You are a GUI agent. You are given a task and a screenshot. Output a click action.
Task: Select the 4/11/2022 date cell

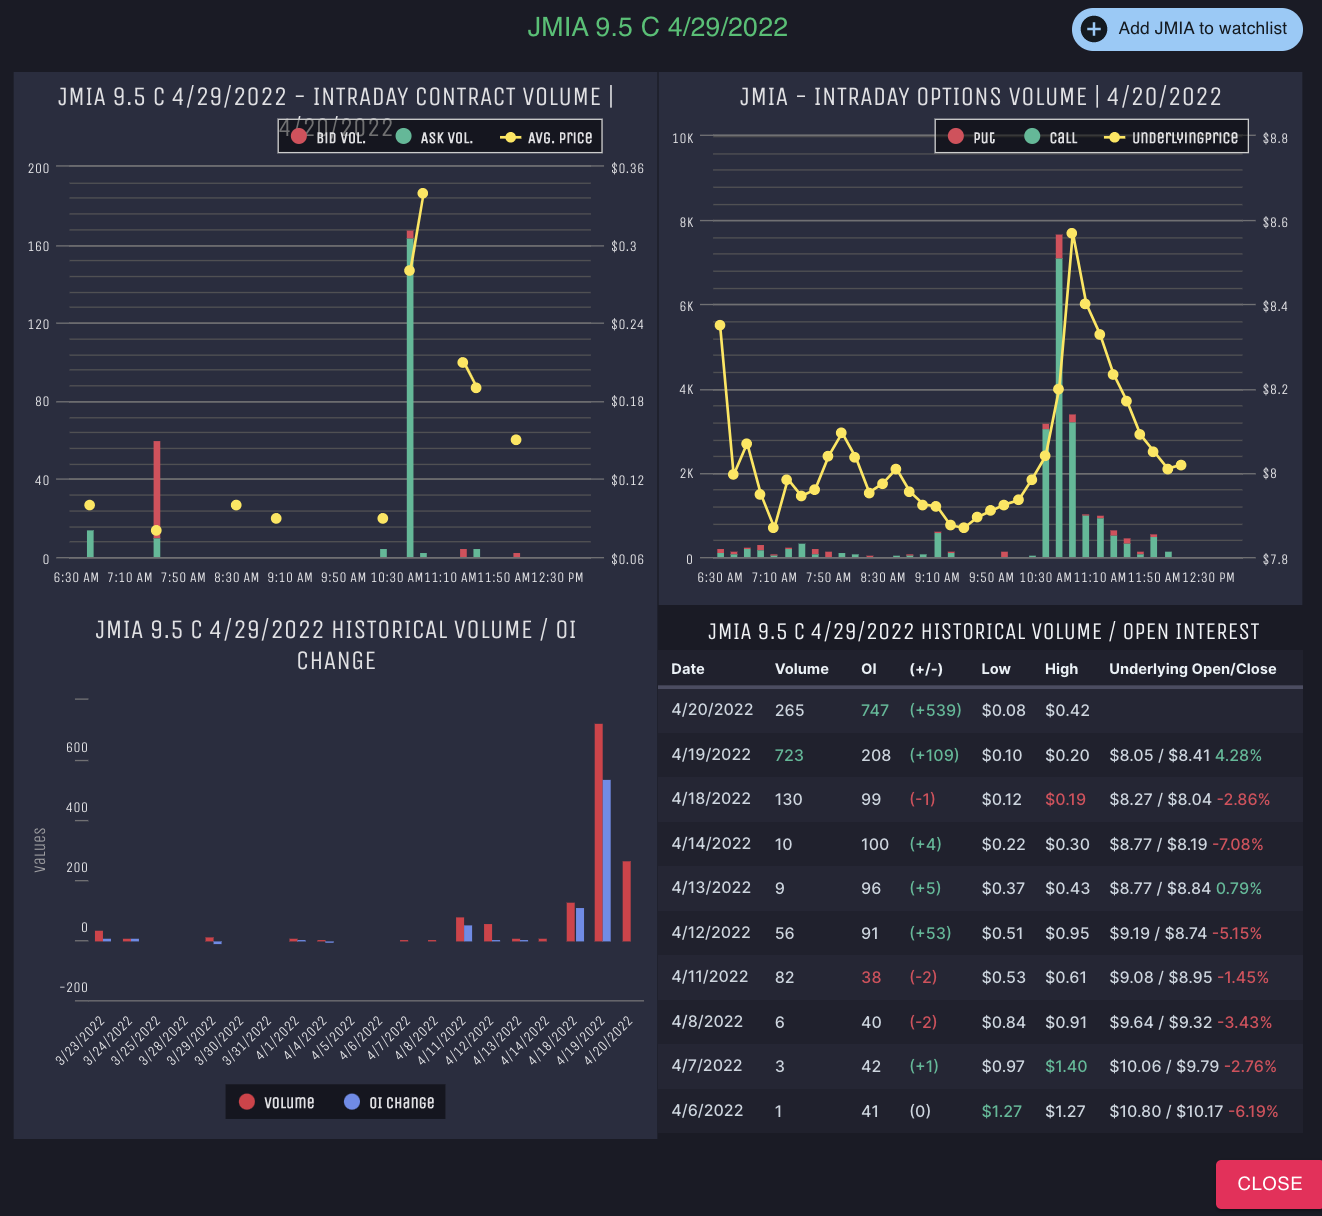710,977
